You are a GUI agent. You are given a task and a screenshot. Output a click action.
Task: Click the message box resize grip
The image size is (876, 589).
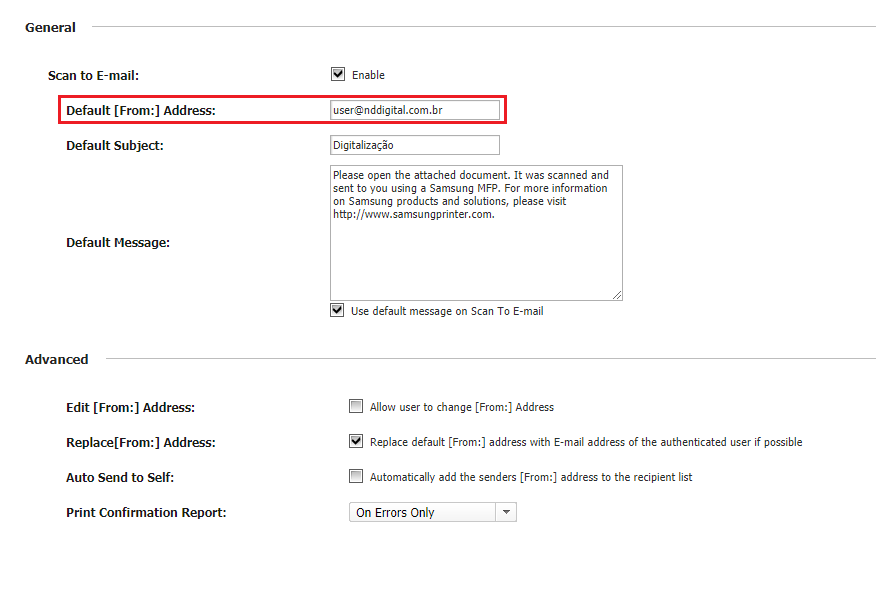(617, 295)
